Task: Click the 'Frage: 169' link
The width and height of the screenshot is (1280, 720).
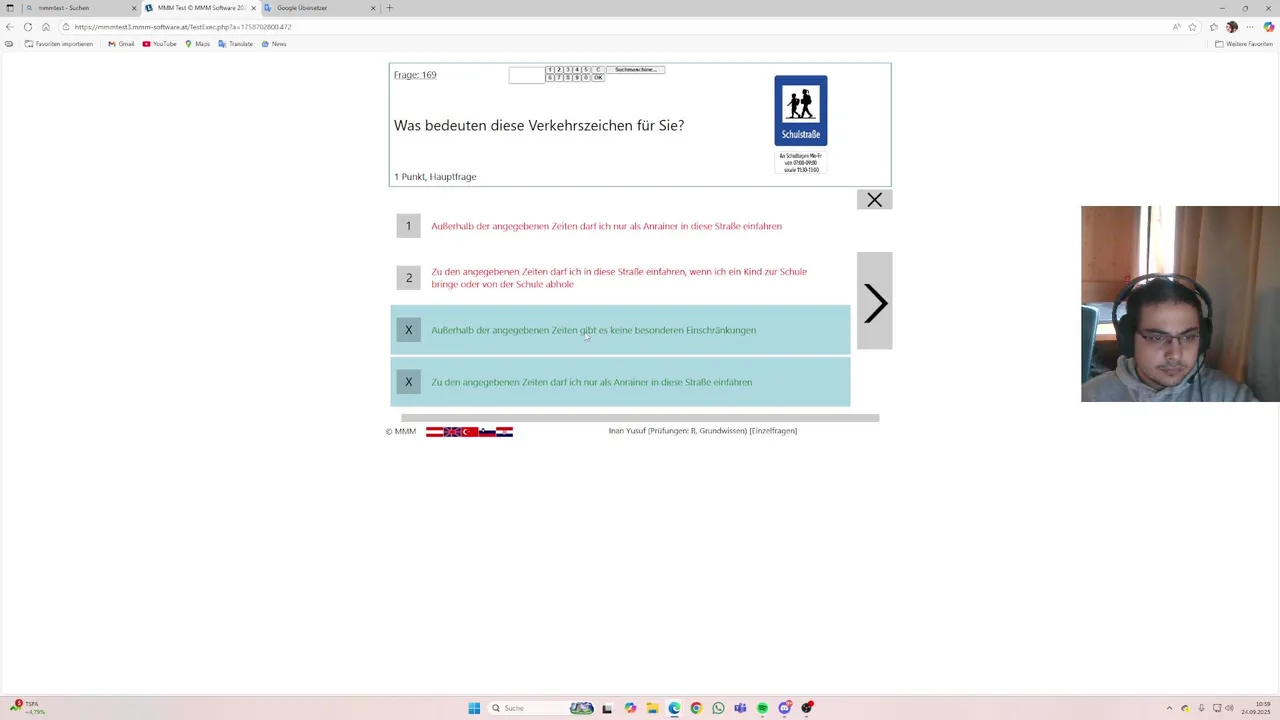Action: [x=415, y=75]
